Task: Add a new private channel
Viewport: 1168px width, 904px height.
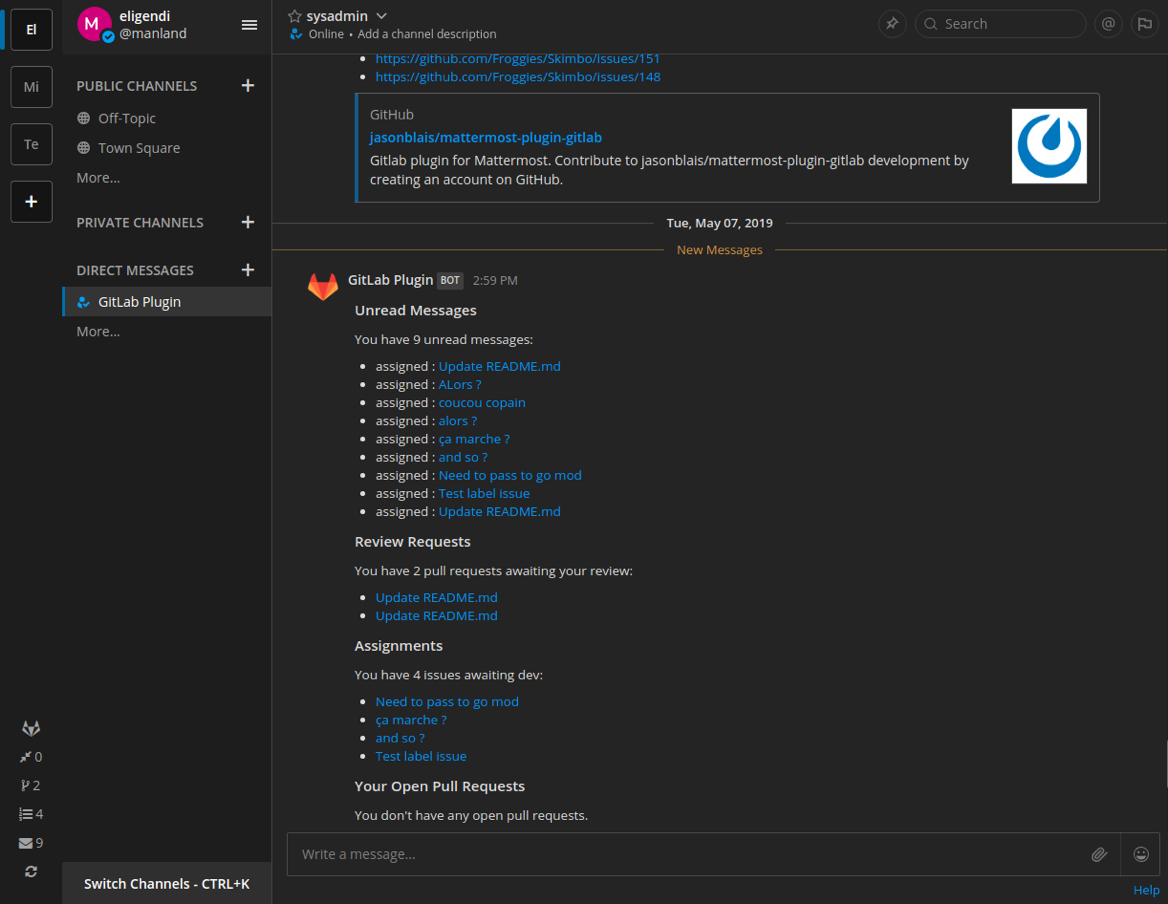Action: tap(248, 222)
